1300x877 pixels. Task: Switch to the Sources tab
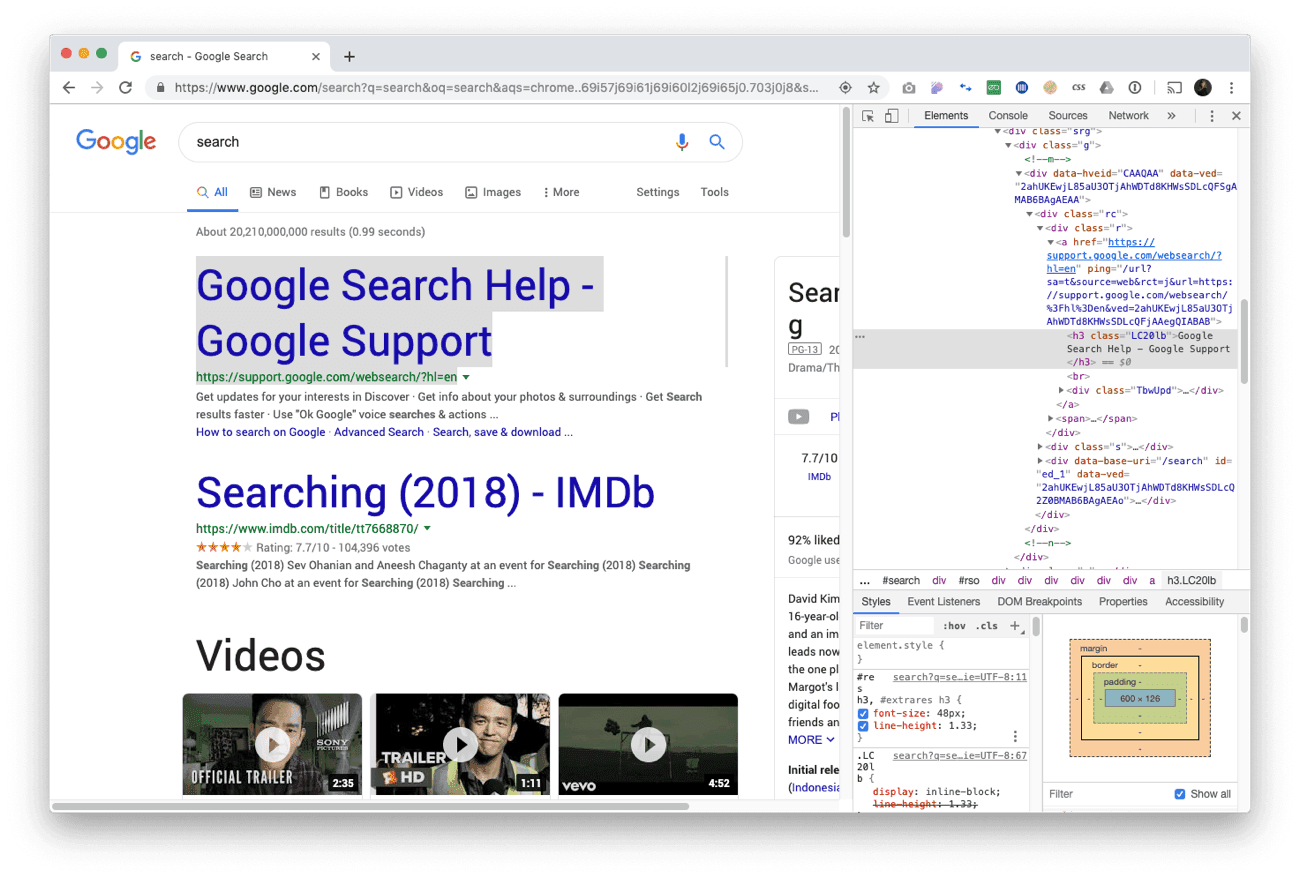[x=1068, y=116]
